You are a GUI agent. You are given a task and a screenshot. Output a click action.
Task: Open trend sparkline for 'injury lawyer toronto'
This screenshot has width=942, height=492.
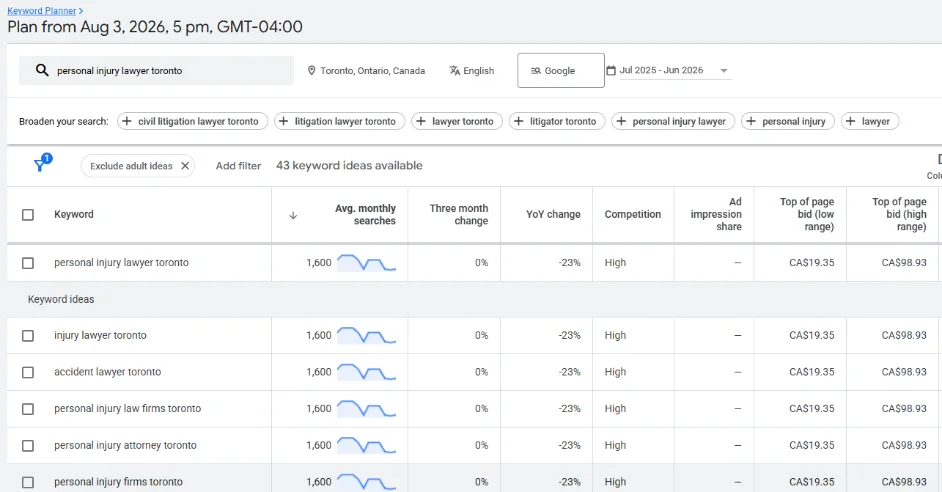pyautogui.click(x=366, y=335)
